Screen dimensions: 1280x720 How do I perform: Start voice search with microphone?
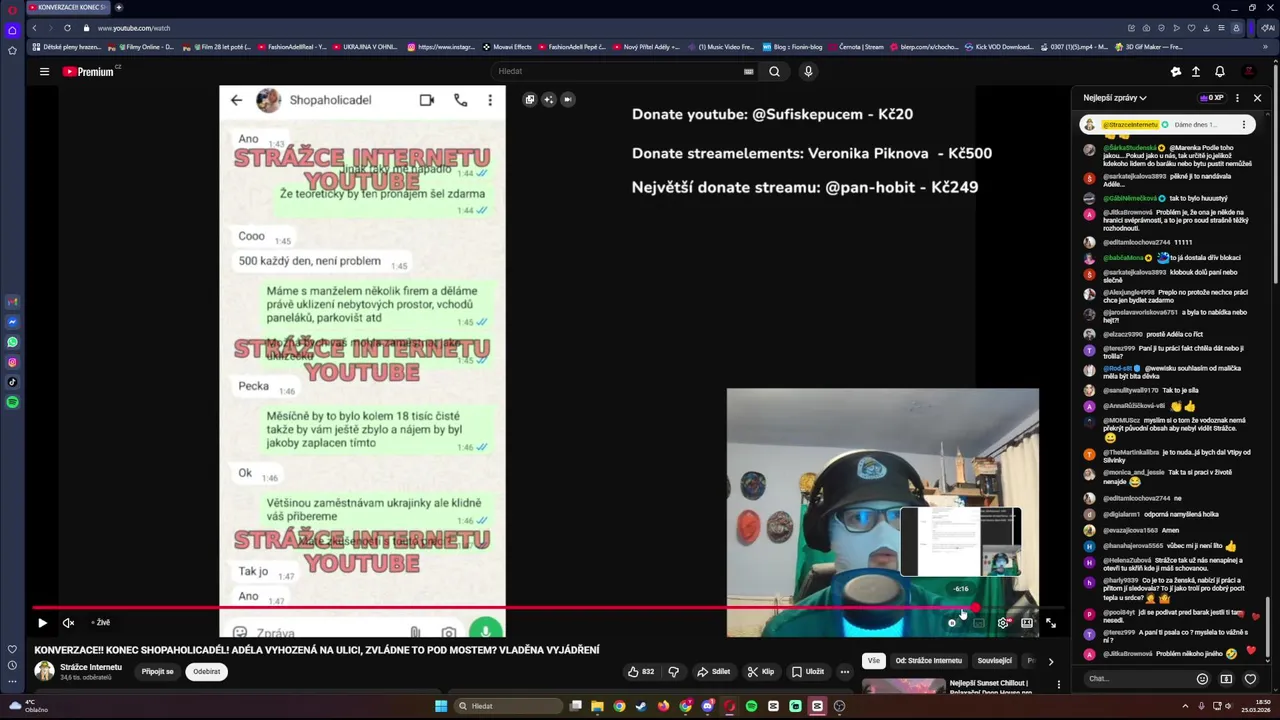click(x=808, y=71)
